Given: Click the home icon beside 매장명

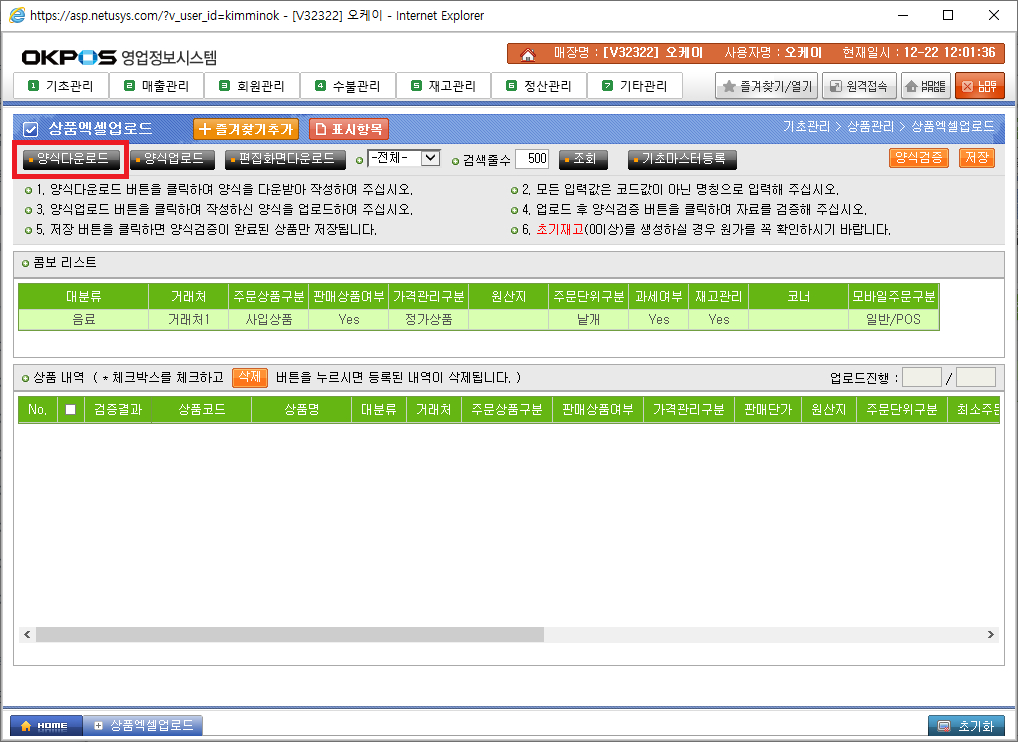Looking at the screenshot, I should coord(527,53).
